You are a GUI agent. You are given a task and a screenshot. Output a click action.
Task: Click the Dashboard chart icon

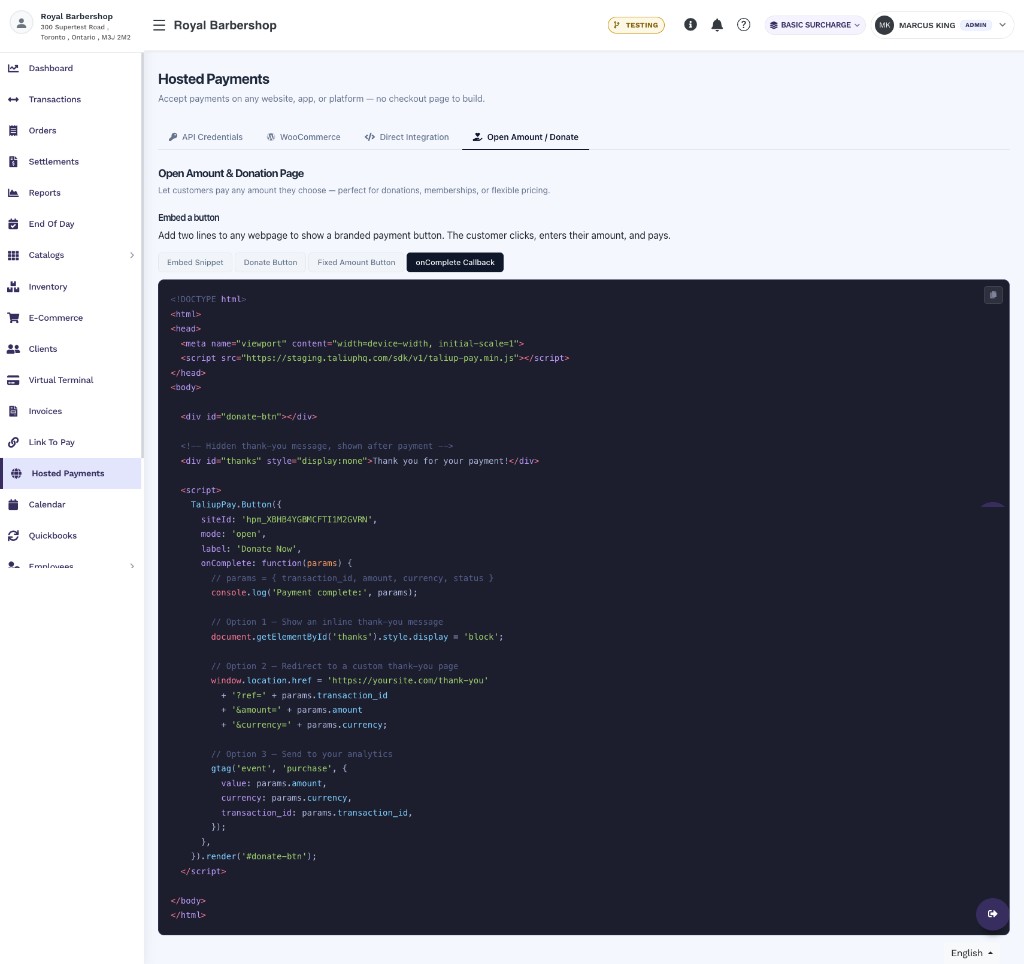click(x=13, y=68)
